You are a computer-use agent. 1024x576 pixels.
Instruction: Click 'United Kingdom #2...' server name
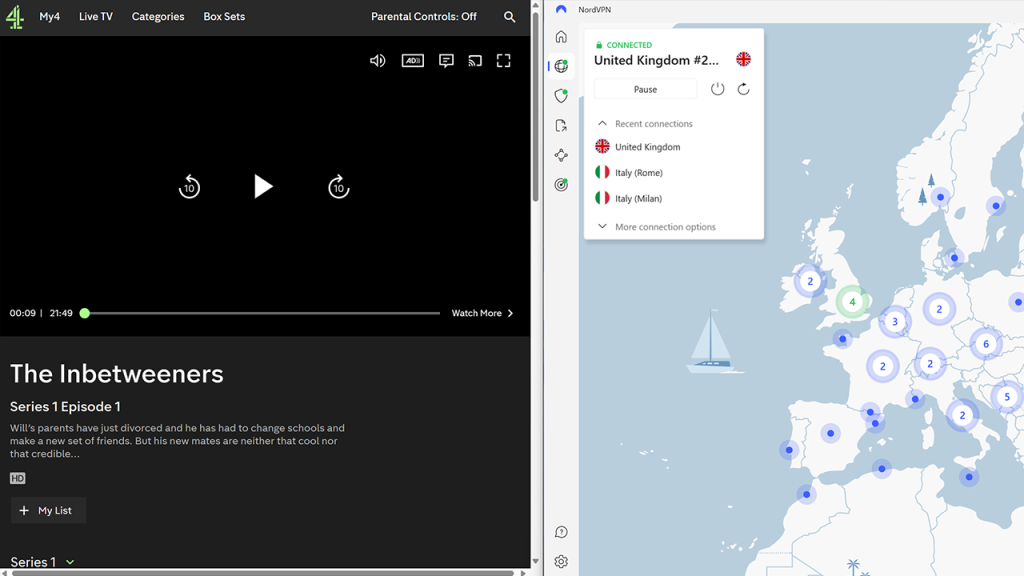(656, 60)
